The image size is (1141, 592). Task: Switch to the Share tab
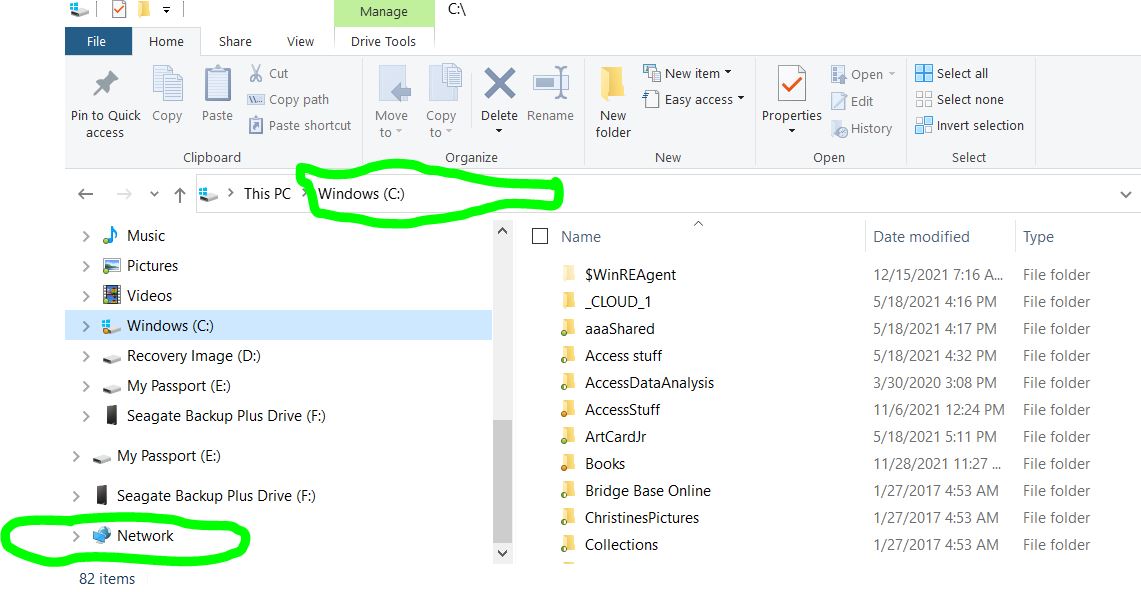[x=235, y=41]
